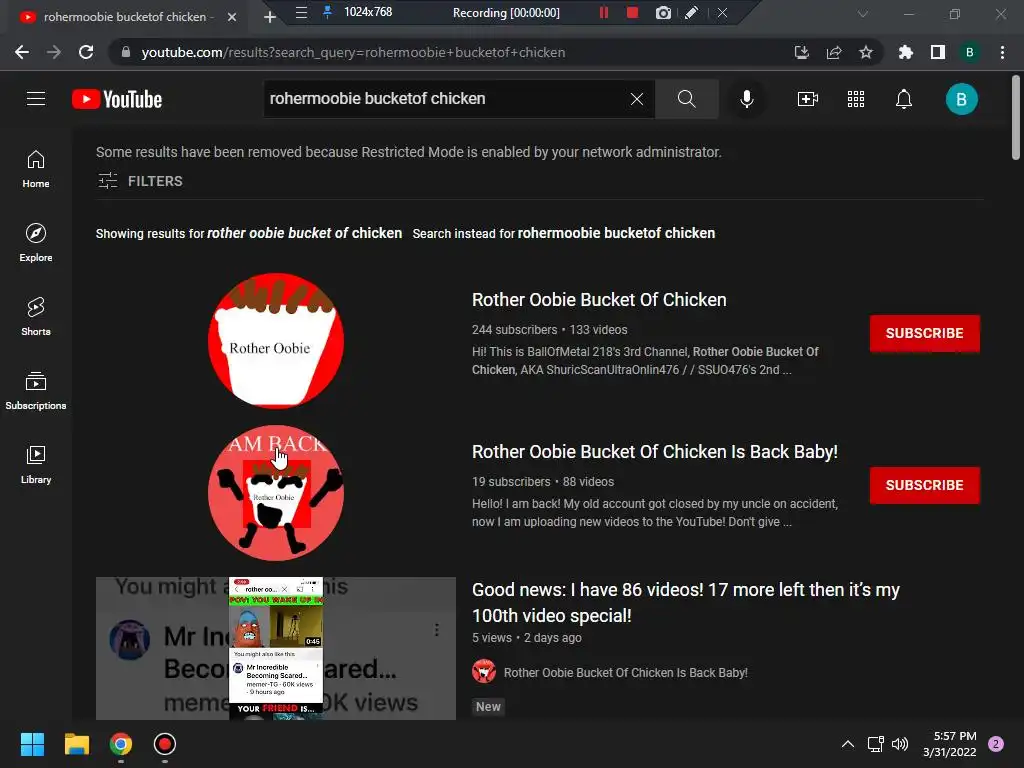
Task: Go back in the browser
Action: [x=22, y=52]
